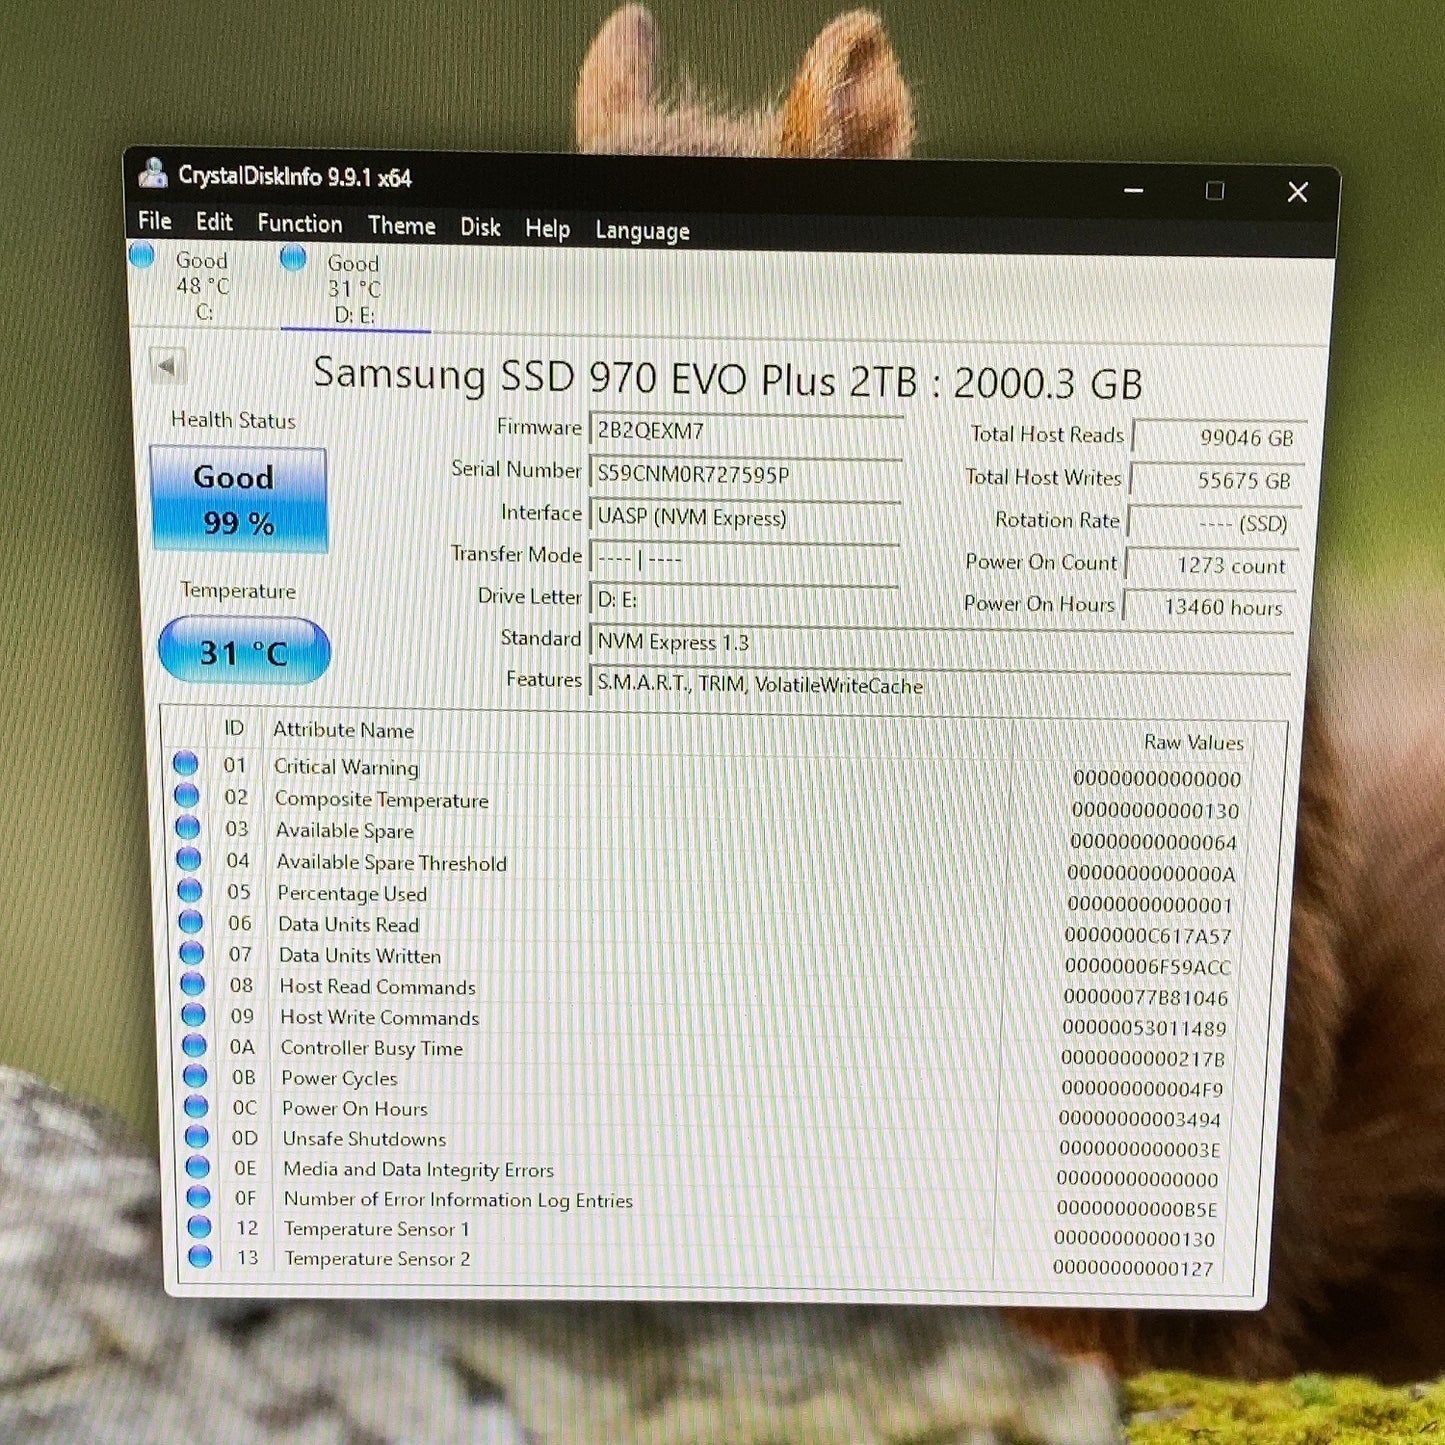Click raw value 0000000000217B
1445x1445 pixels.
[1143, 1058]
